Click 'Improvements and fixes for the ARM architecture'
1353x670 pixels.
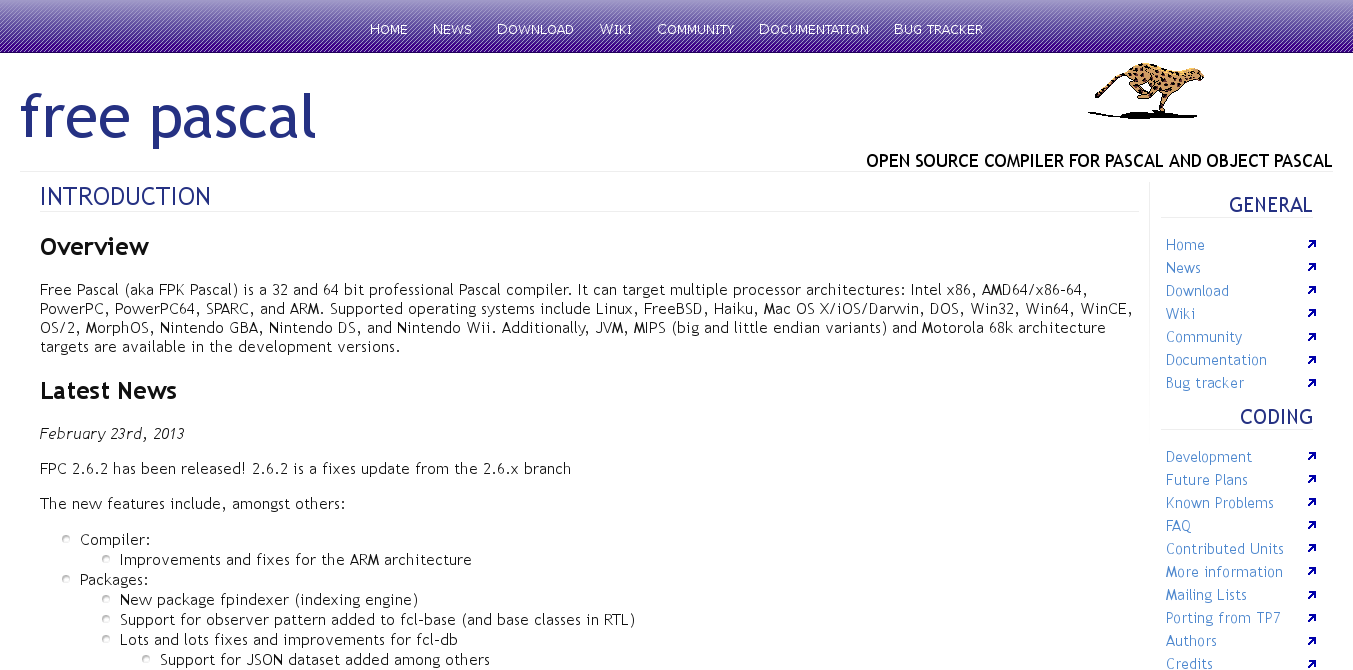click(x=296, y=560)
